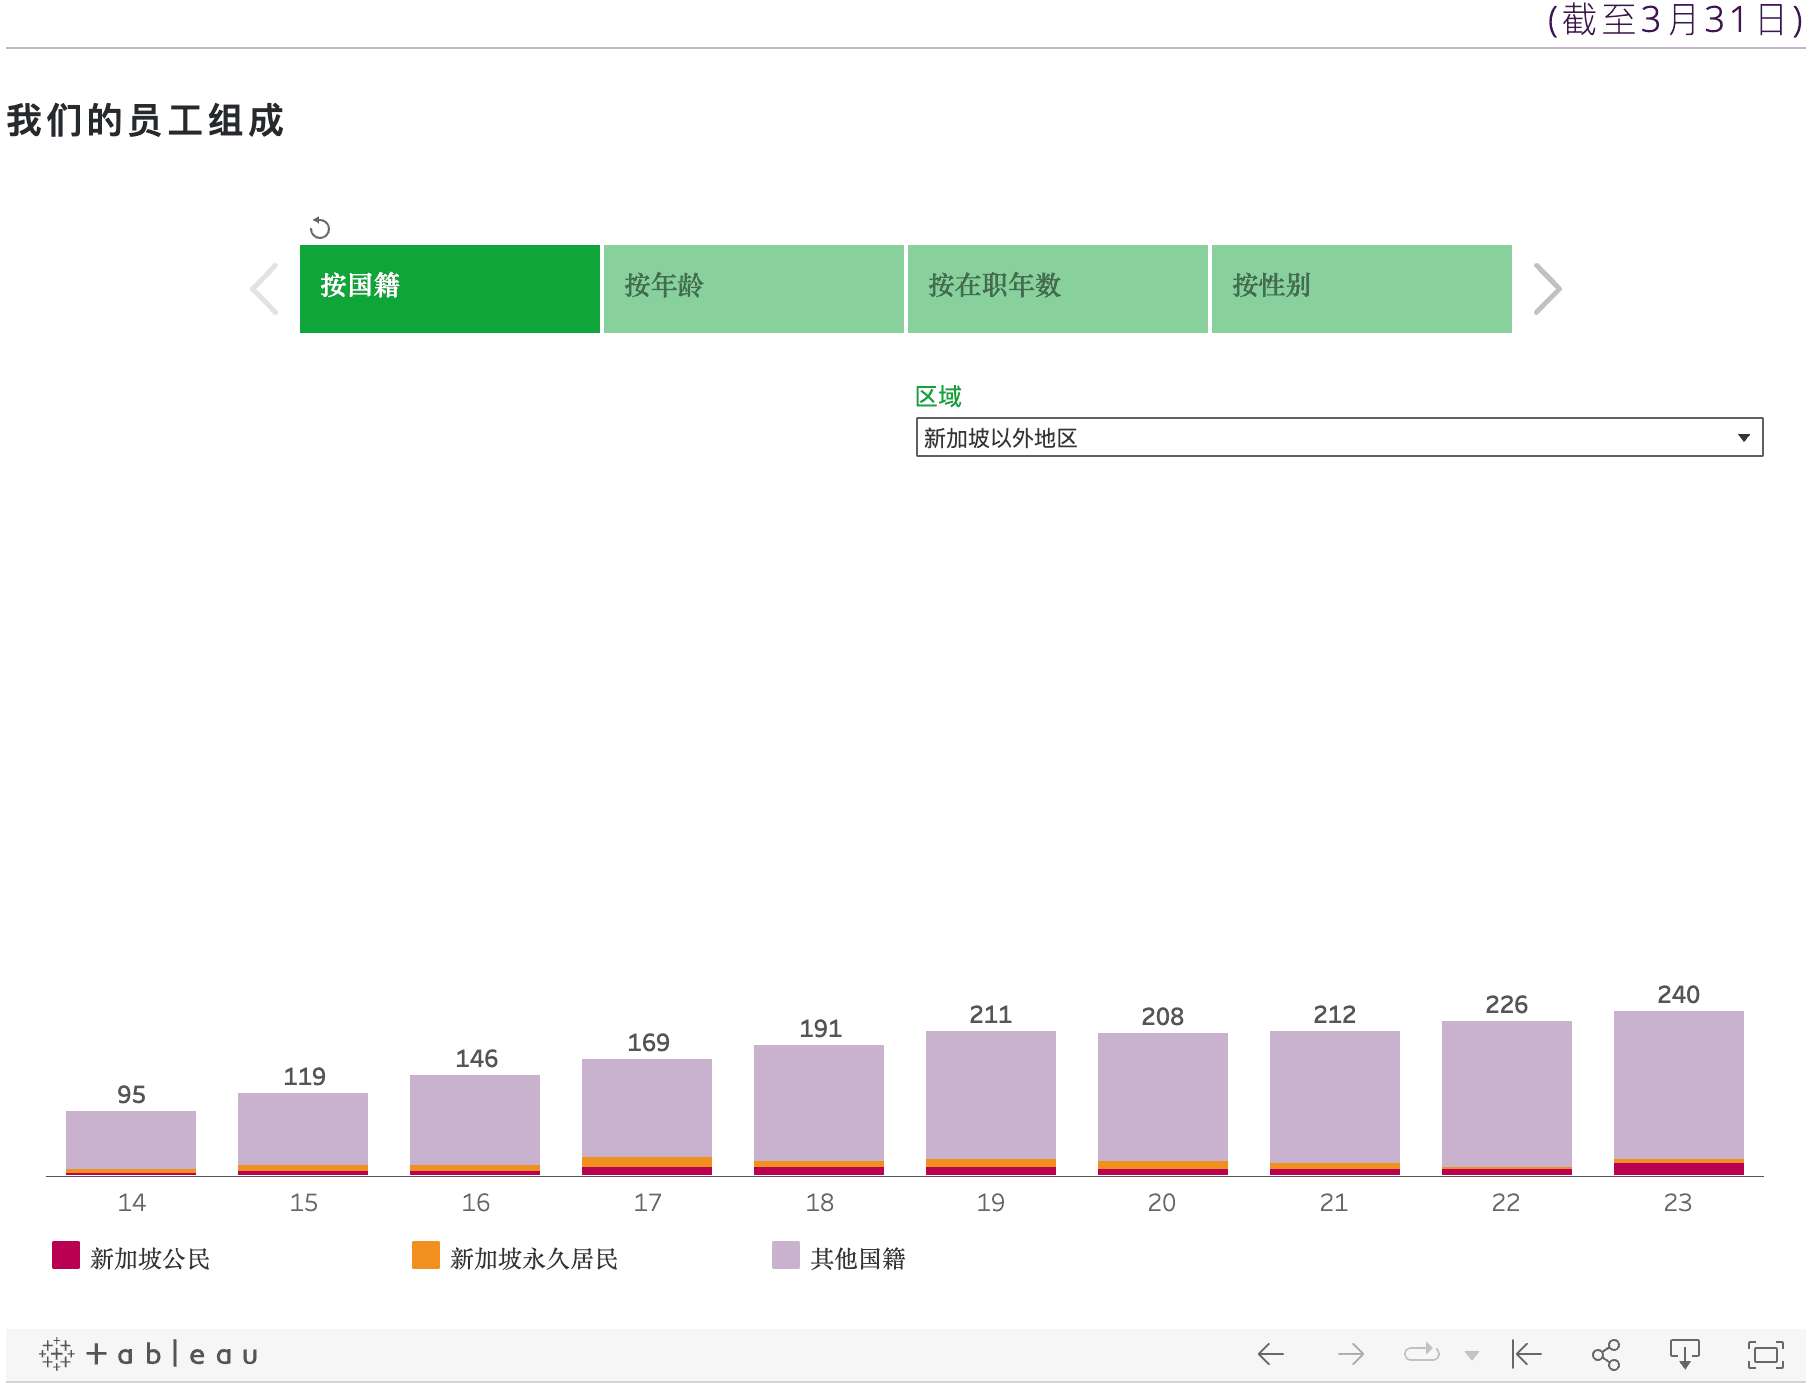Click the 191 total label

(x=820, y=1029)
